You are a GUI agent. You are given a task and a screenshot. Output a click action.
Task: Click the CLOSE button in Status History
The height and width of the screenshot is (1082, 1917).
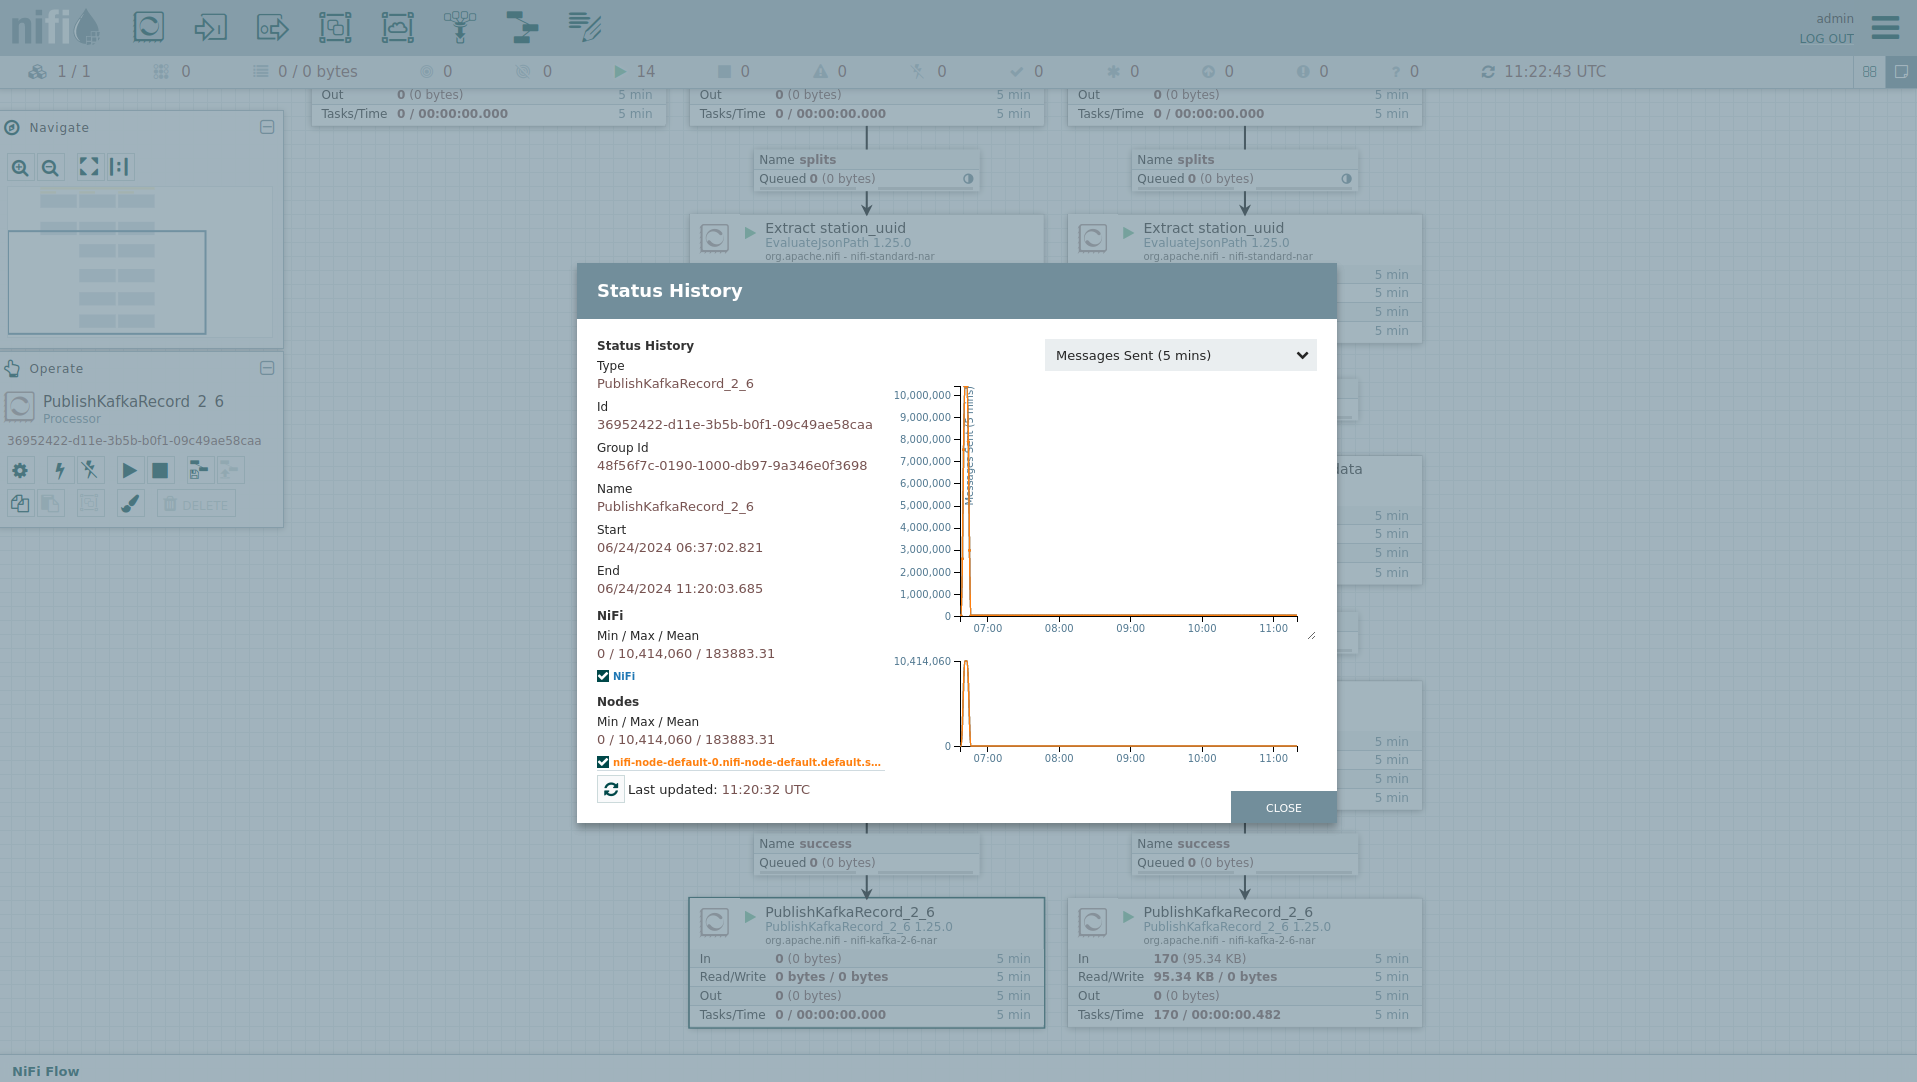[1283, 808]
